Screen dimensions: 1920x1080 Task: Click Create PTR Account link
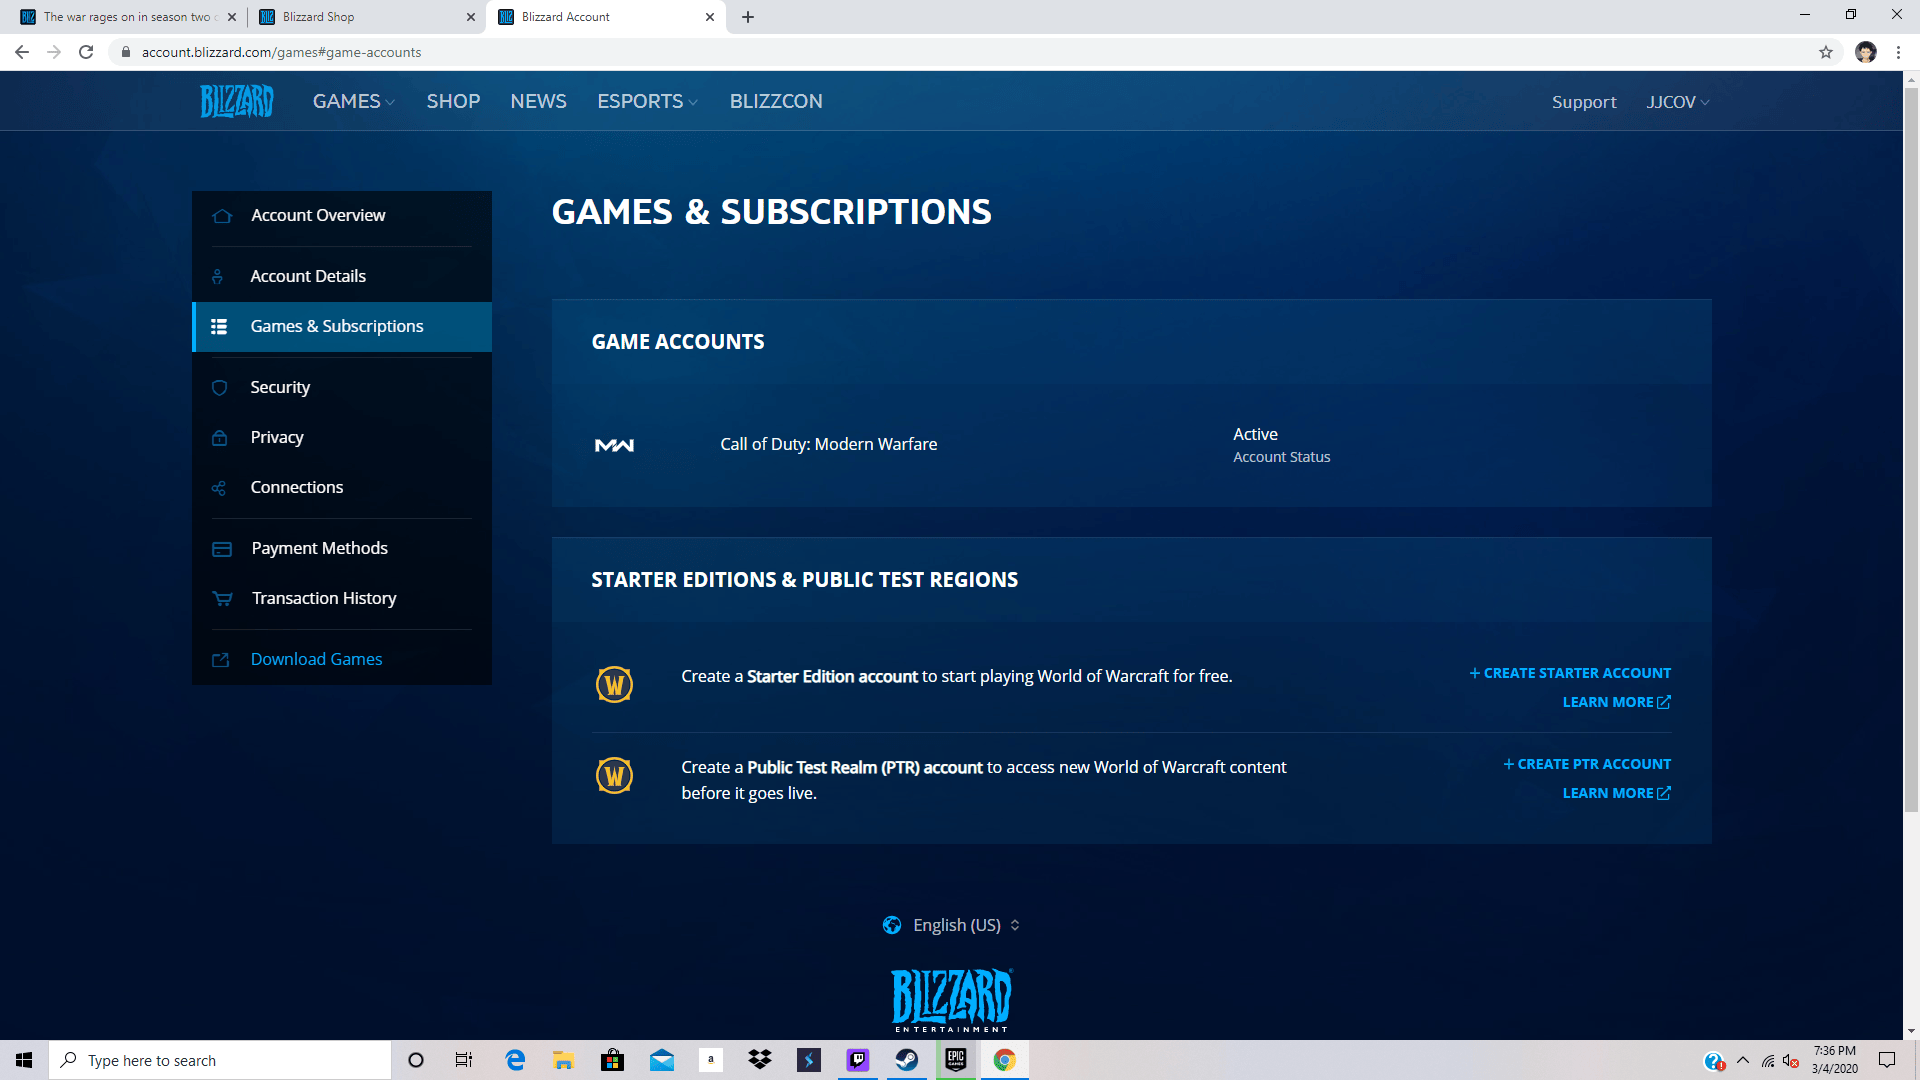[x=1587, y=764]
